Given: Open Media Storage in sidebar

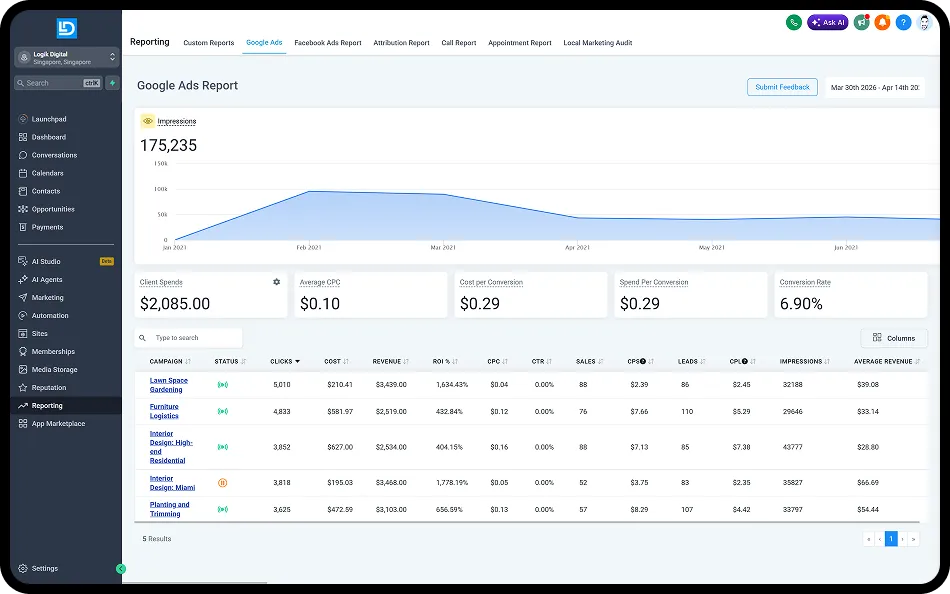Looking at the screenshot, I should pyautogui.click(x=54, y=369).
